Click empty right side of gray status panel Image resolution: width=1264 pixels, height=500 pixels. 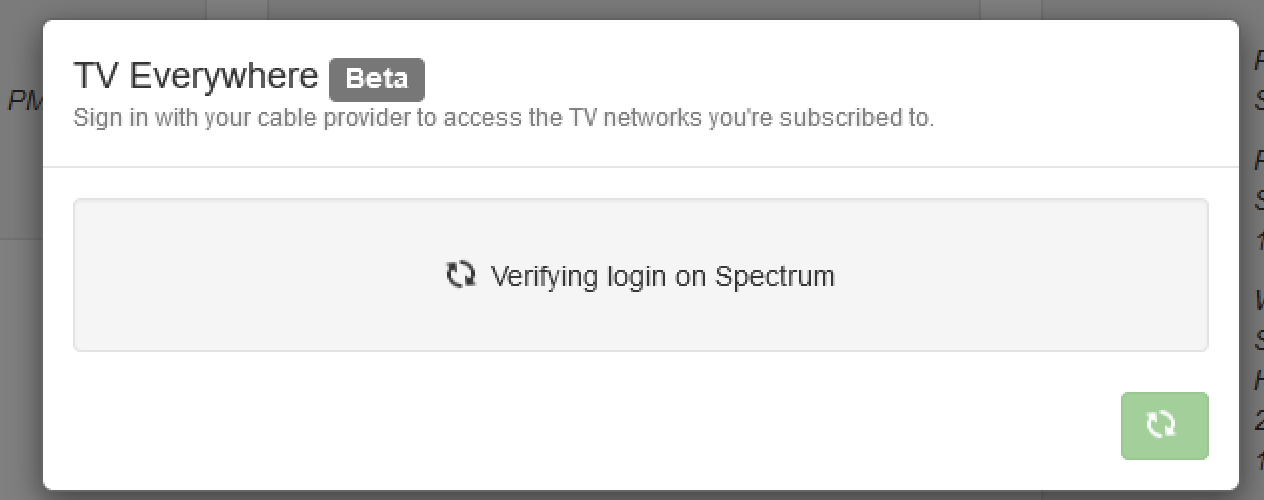1050,276
